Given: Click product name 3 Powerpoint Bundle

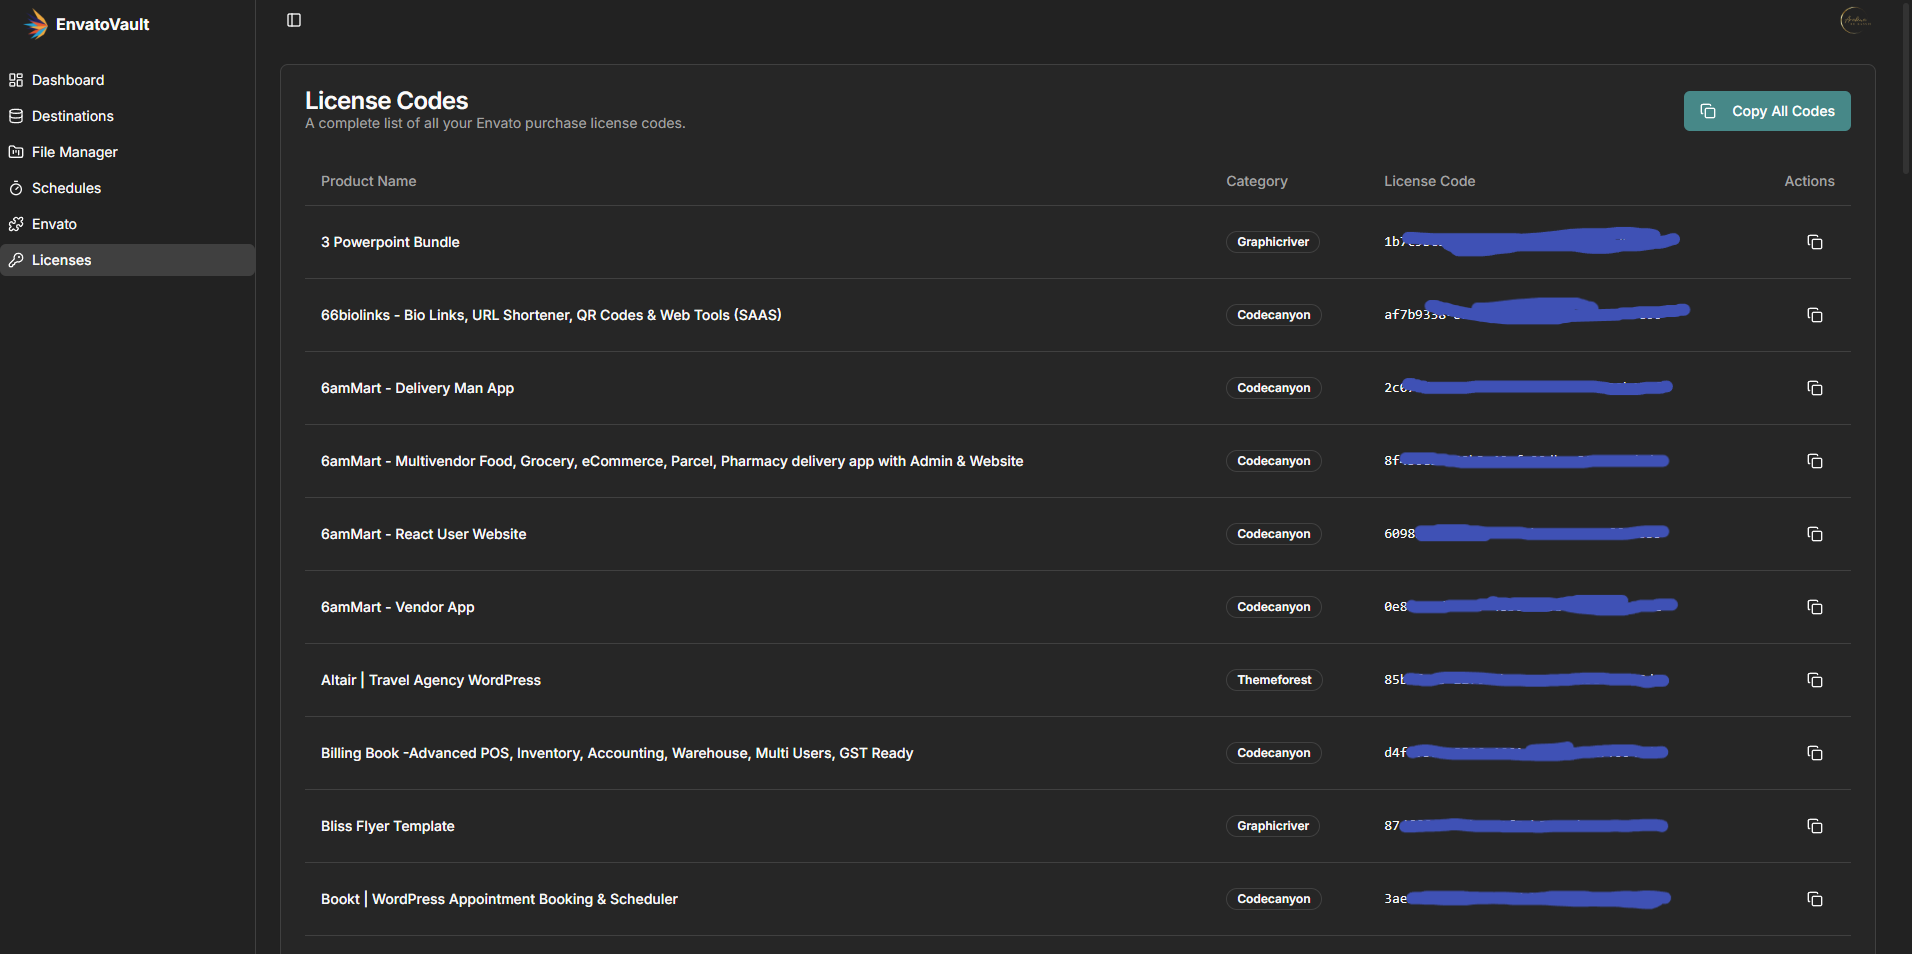Looking at the screenshot, I should (x=390, y=242).
